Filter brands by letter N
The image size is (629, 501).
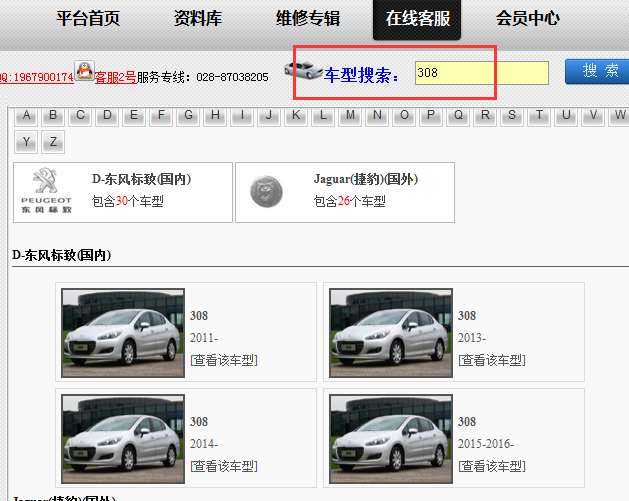click(x=377, y=116)
